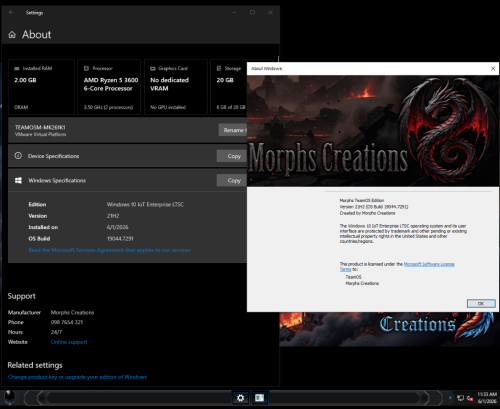Click the TEAMOSM-MK26IK1 device name
Image resolution: width=500 pixels, height=409 pixels.
click(40, 127)
